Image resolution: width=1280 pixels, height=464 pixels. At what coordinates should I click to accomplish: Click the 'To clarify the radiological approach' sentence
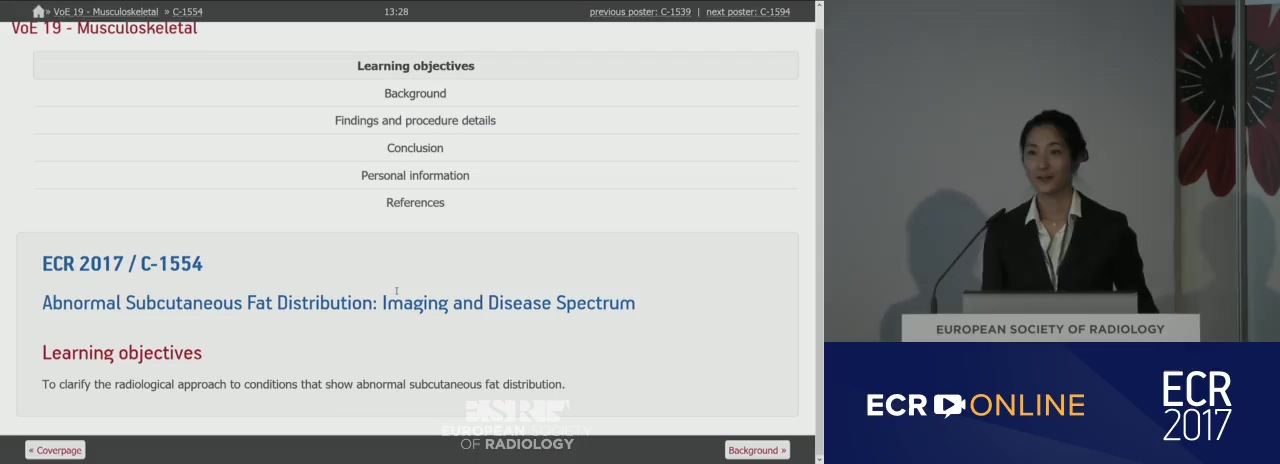click(303, 384)
